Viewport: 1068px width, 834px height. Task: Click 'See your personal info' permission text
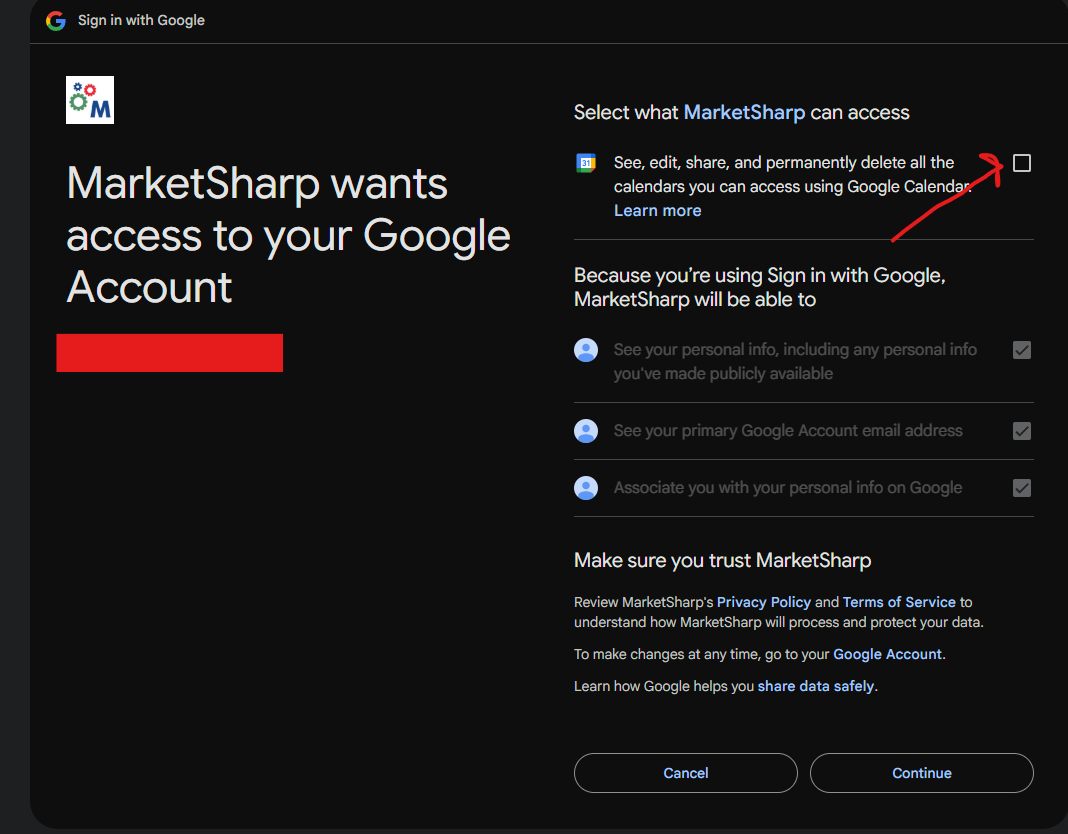point(795,362)
